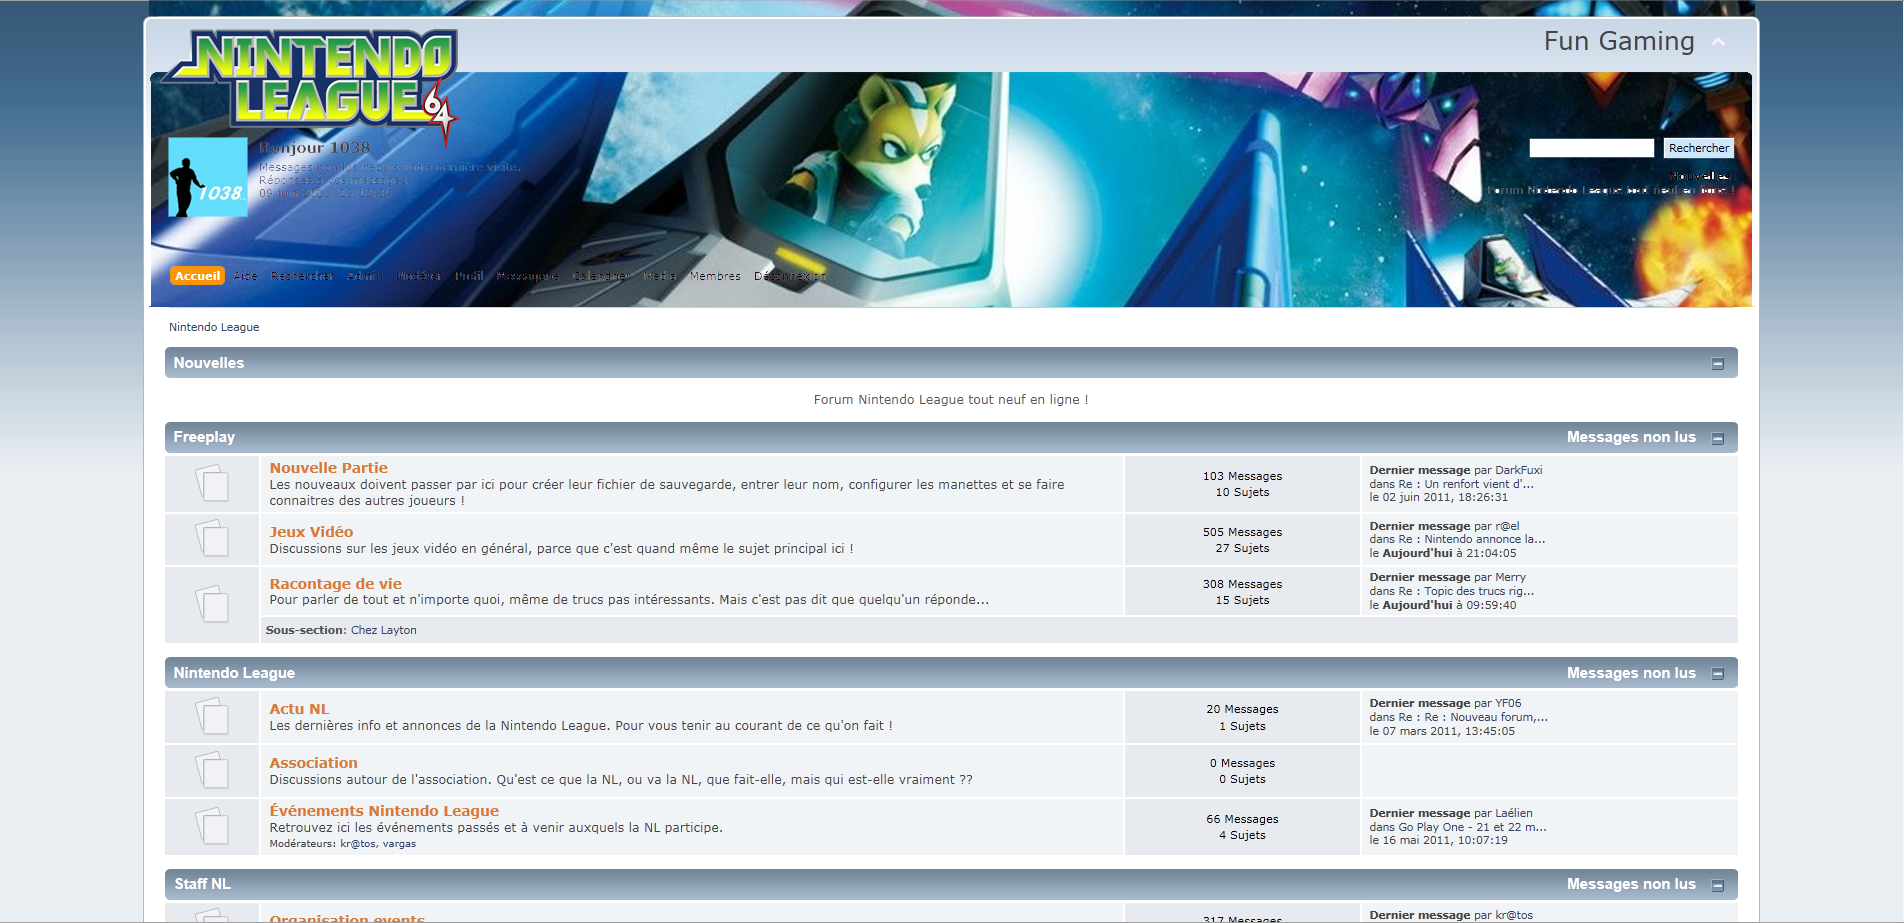Open the Nouvelle Partie board

(328, 468)
